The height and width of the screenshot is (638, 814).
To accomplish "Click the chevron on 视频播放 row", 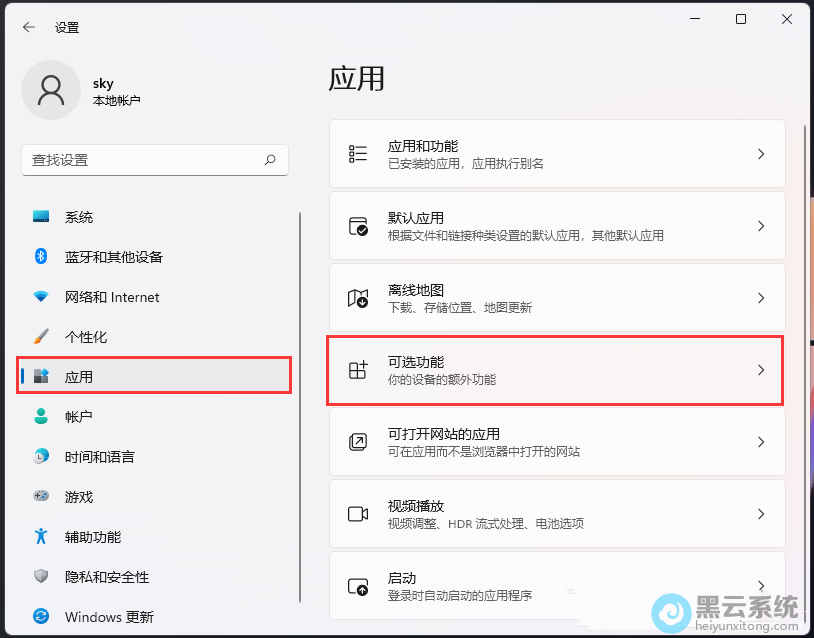I will pyautogui.click(x=760, y=514).
